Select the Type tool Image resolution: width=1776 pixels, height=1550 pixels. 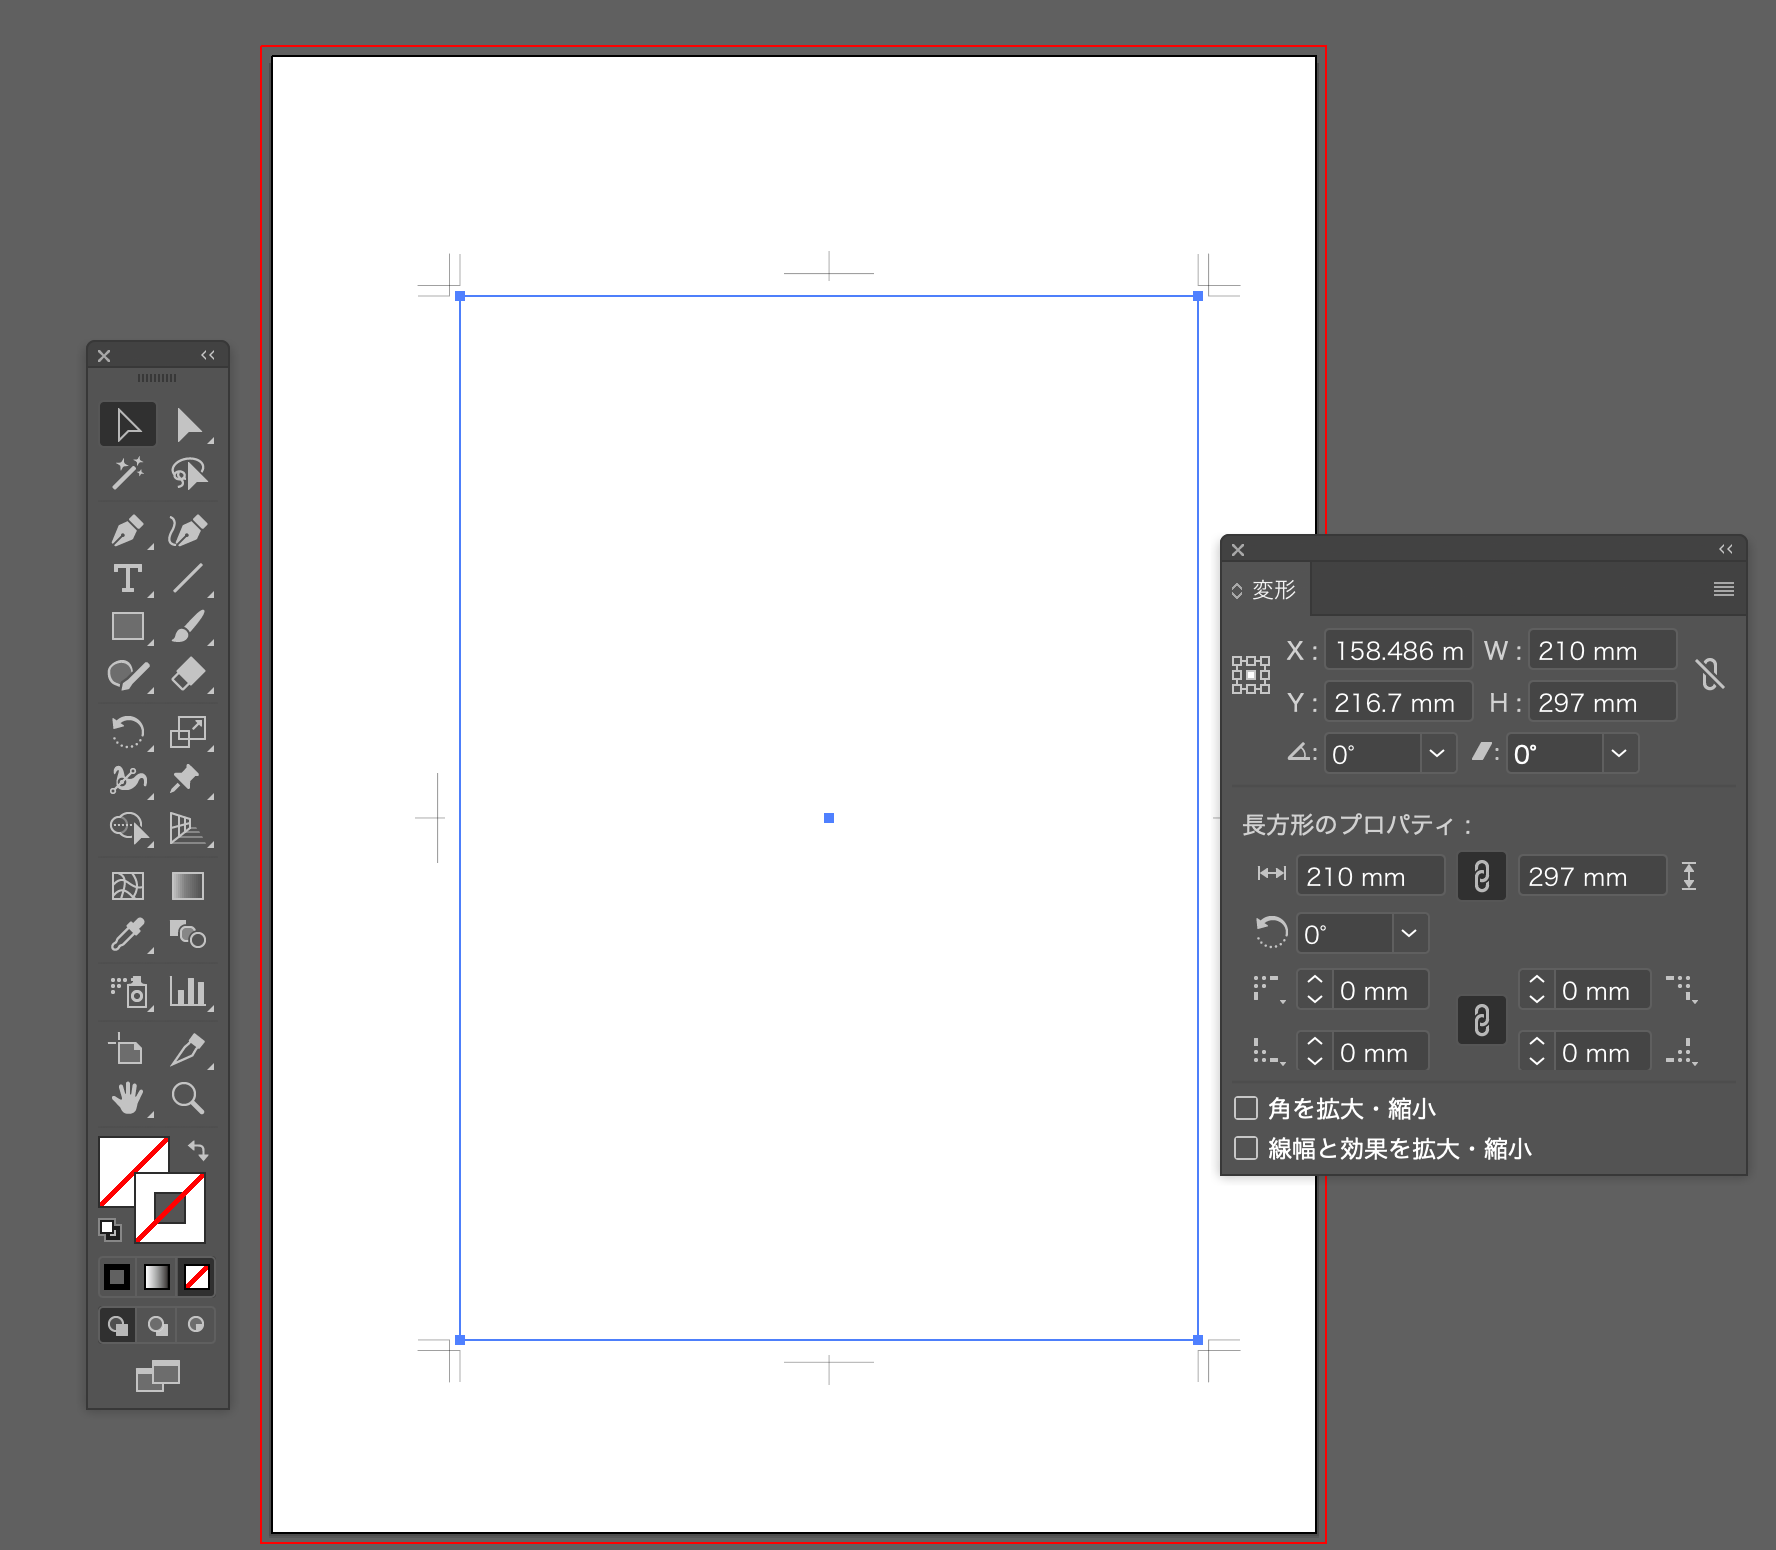(x=127, y=578)
